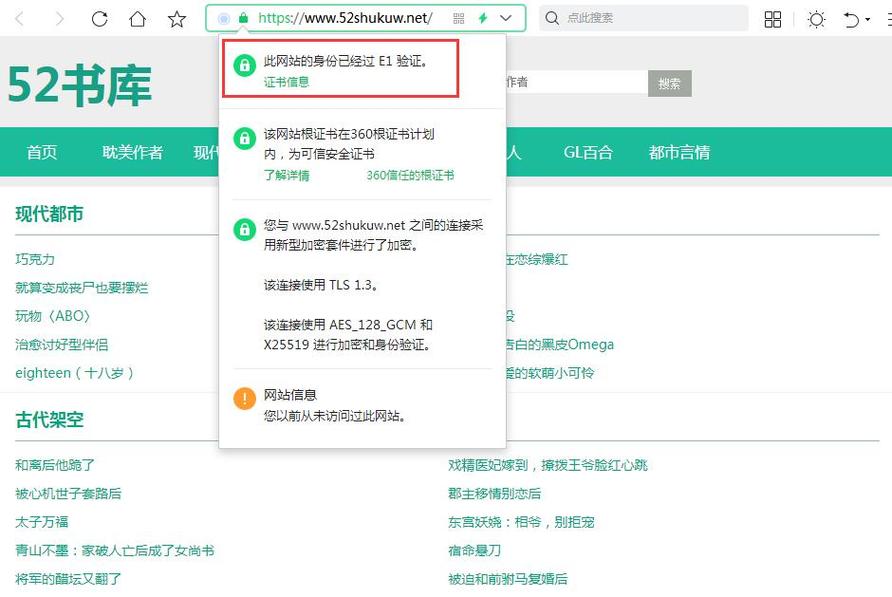Viewport: 892px width, 597px height.
Task: Open 被心机世子套路后
Action: 68,494
